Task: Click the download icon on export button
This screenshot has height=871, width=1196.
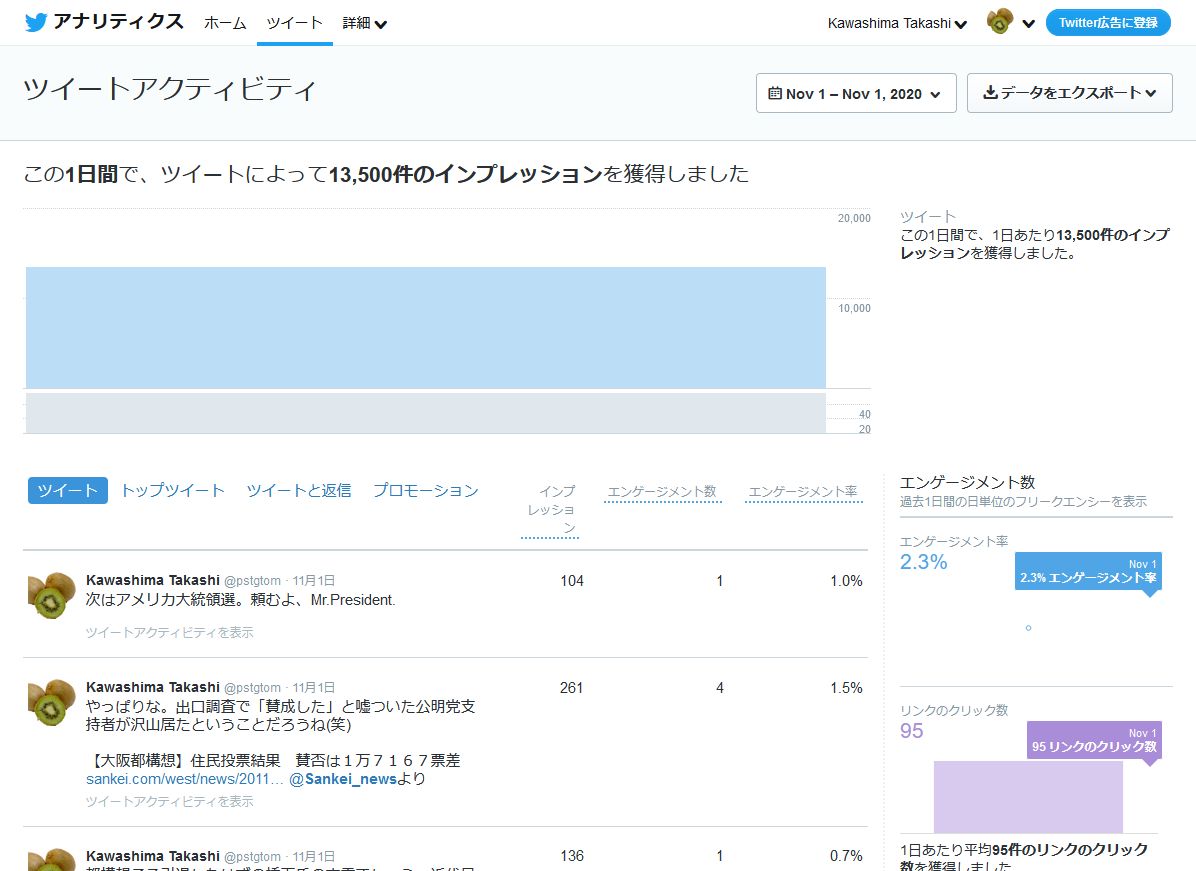Action: click(x=990, y=92)
